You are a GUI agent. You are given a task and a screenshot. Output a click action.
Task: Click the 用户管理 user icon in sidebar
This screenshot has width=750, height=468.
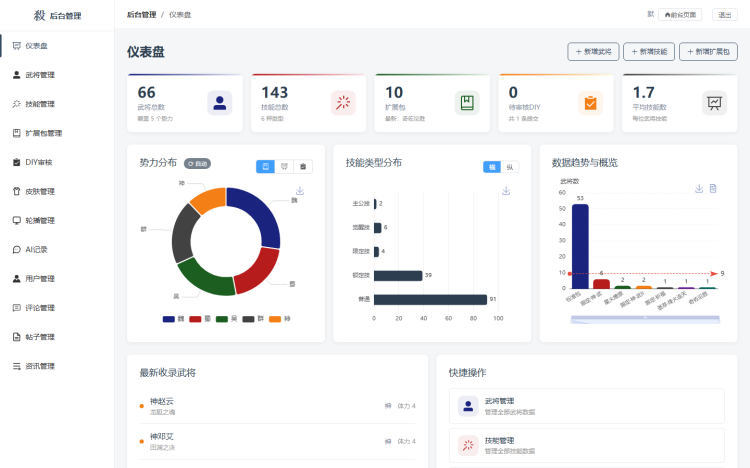coord(17,279)
